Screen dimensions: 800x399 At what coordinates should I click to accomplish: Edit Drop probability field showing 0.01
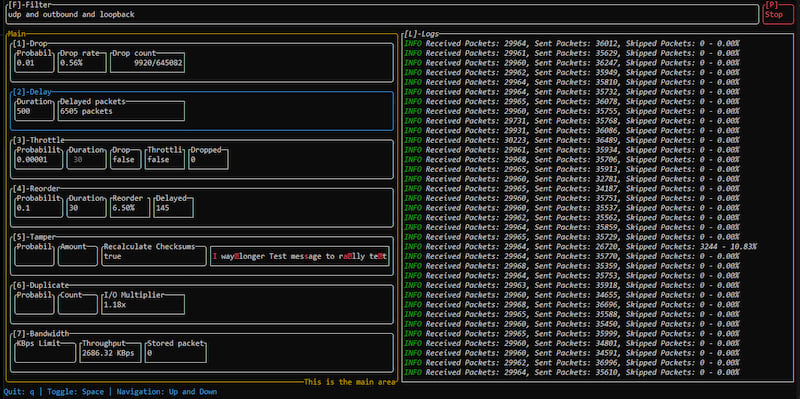pos(34,62)
